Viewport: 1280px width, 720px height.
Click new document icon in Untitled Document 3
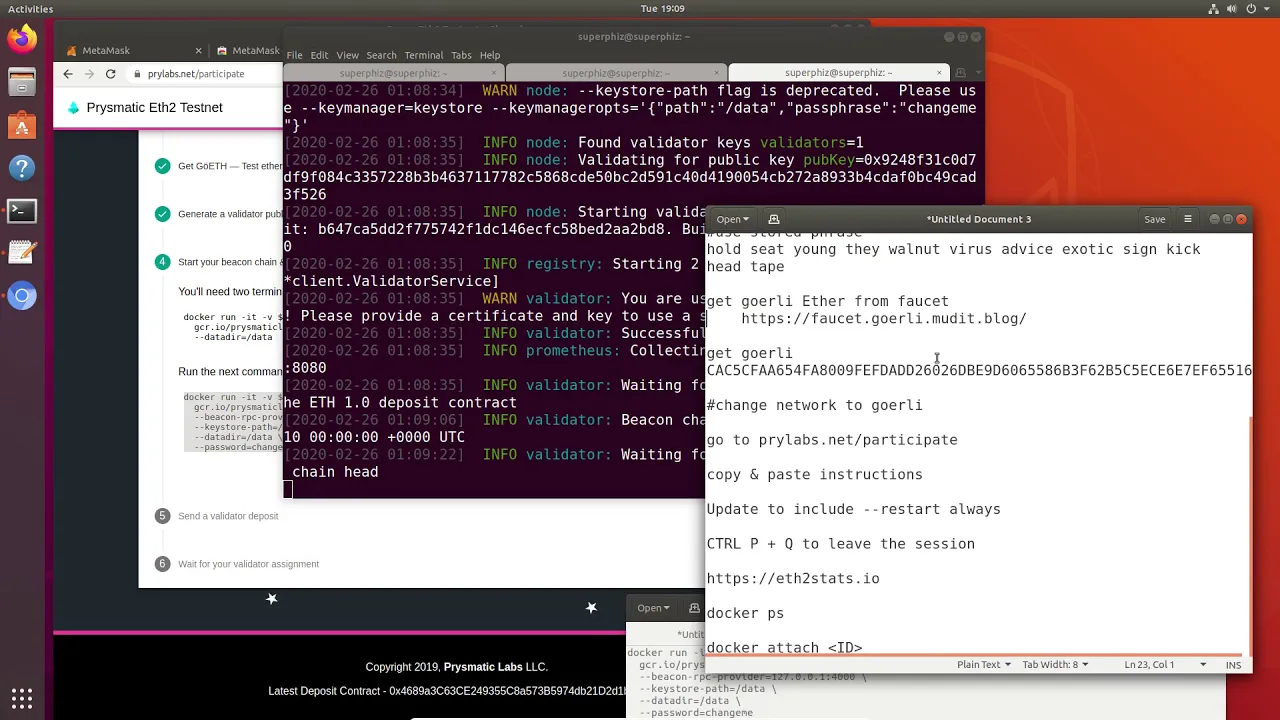773,219
